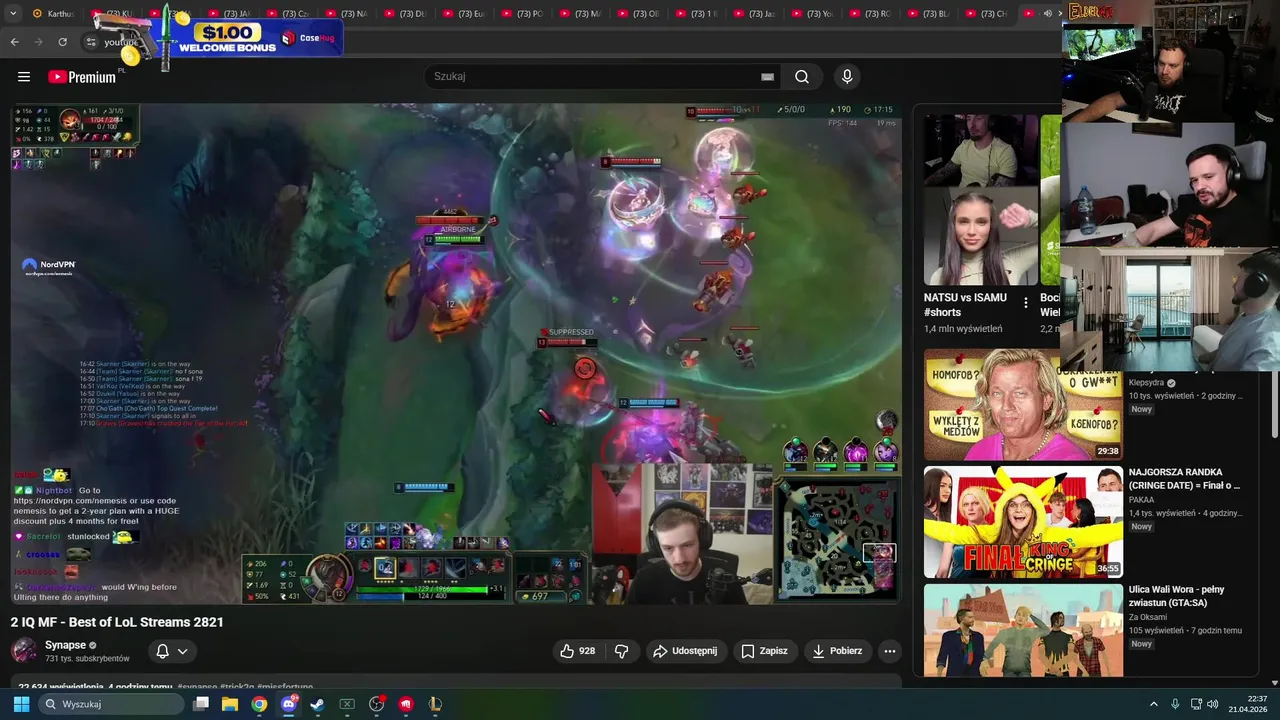Open NATSU vs ISAMU #shorts title
Viewport: 1280px width, 720px height.
[x=965, y=305]
